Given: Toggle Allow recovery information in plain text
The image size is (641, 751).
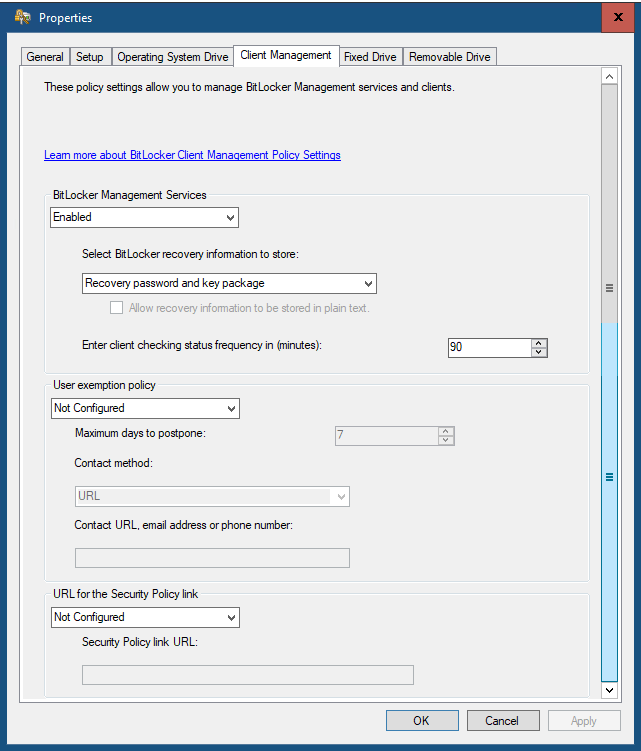Looking at the screenshot, I should coord(116,307).
